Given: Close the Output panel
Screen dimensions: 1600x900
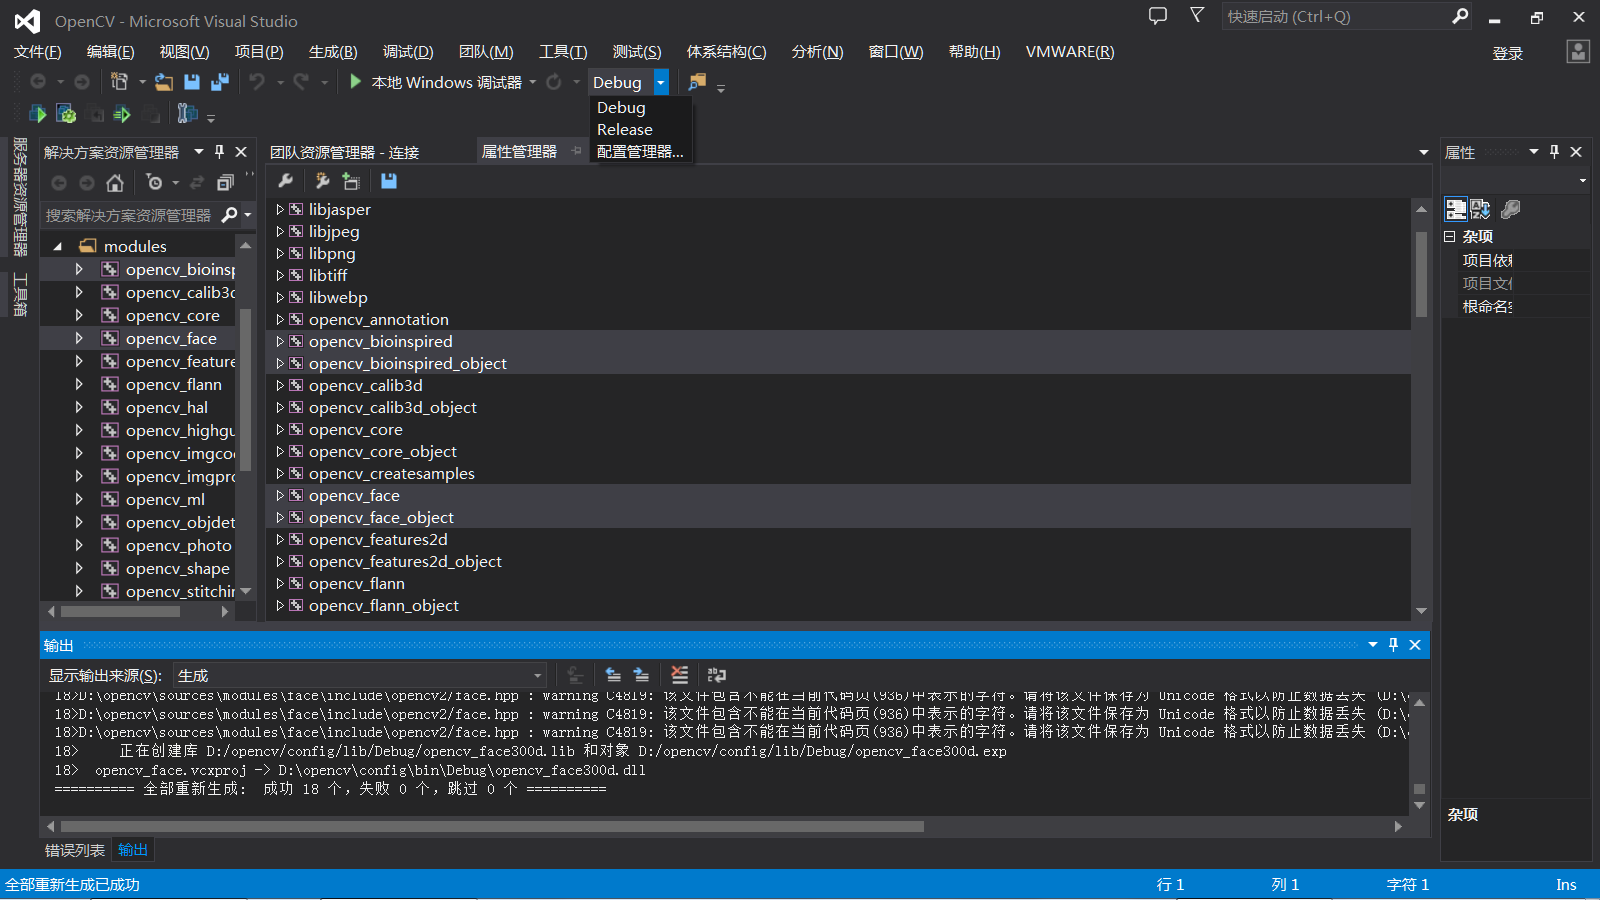Looking at the screenshot, I should (x=1415, y=645).
